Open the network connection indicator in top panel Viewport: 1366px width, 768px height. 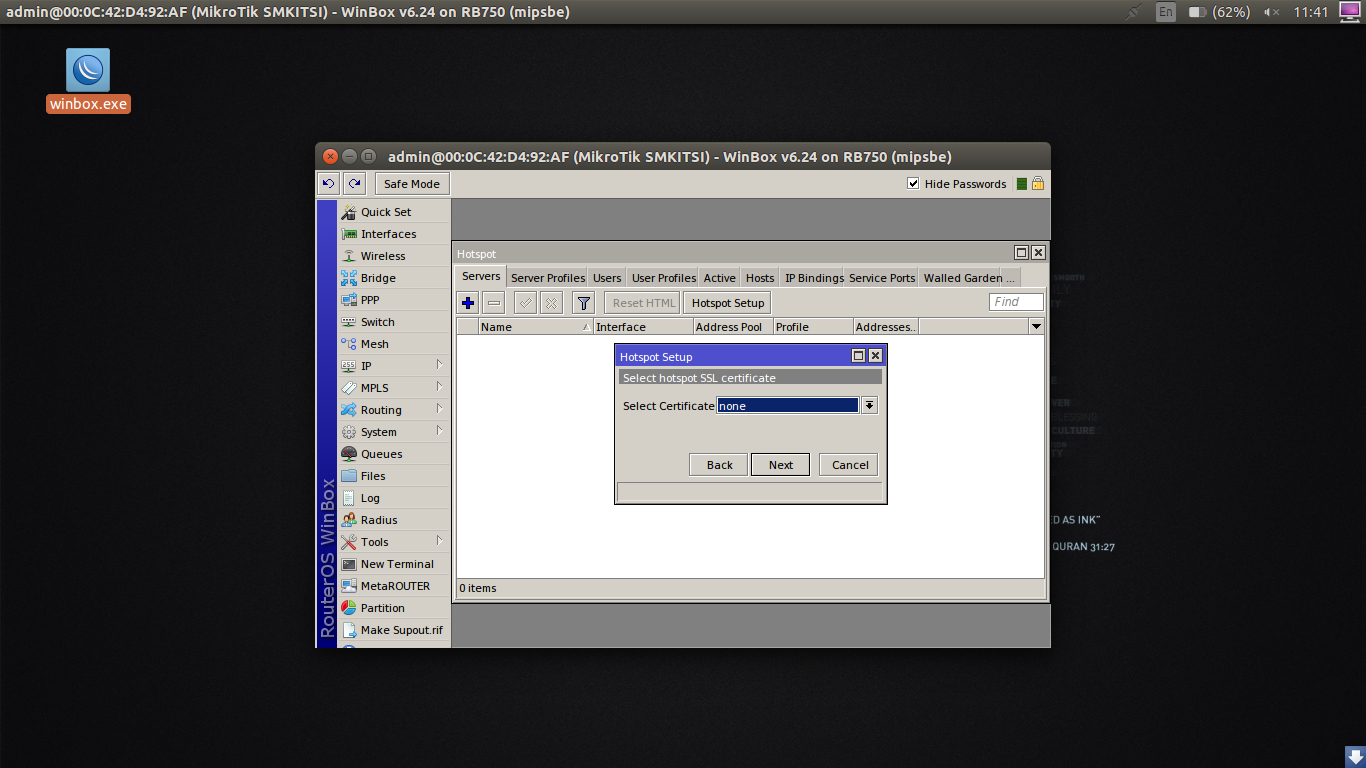point(1133,12)
